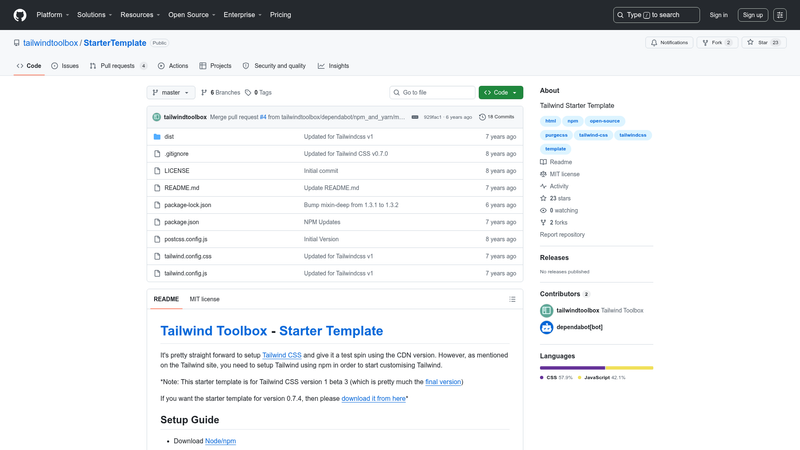The width and height of the screenshot is (800, 450).
Task: Click the Pricing link
Action: click(x=281, y=15)
